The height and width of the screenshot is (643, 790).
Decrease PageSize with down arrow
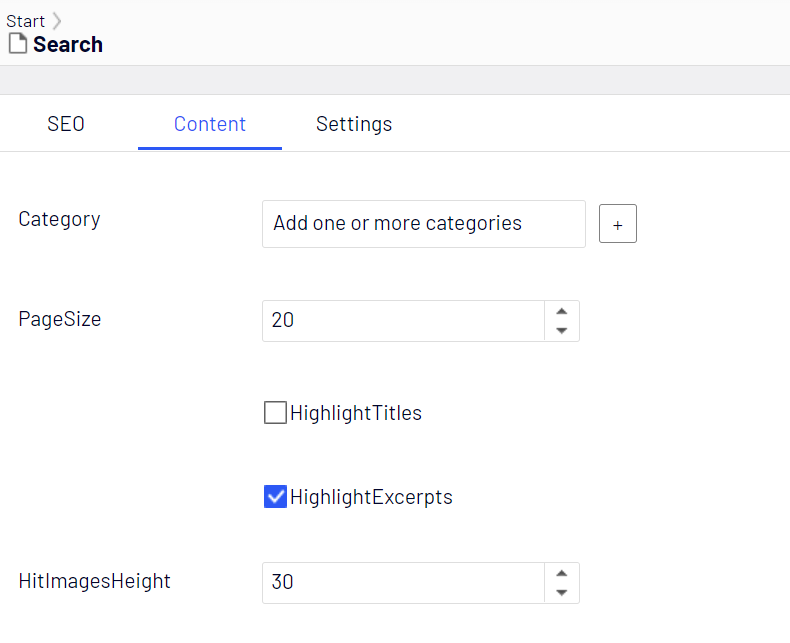pos(562,331)
